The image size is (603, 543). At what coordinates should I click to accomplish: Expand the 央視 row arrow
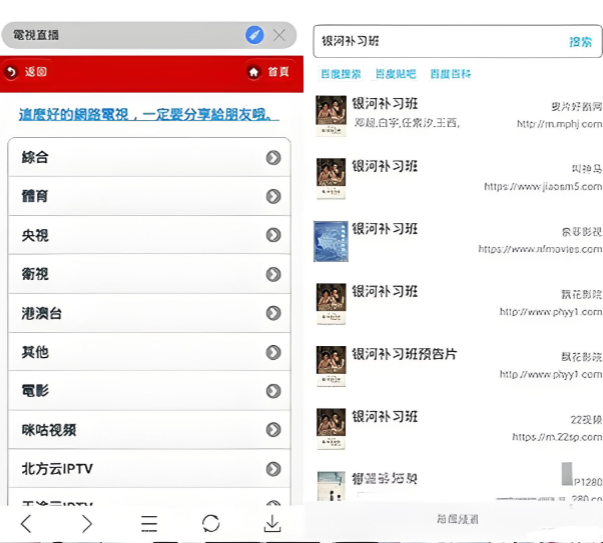pyautogui.click(x=273, y=235)
